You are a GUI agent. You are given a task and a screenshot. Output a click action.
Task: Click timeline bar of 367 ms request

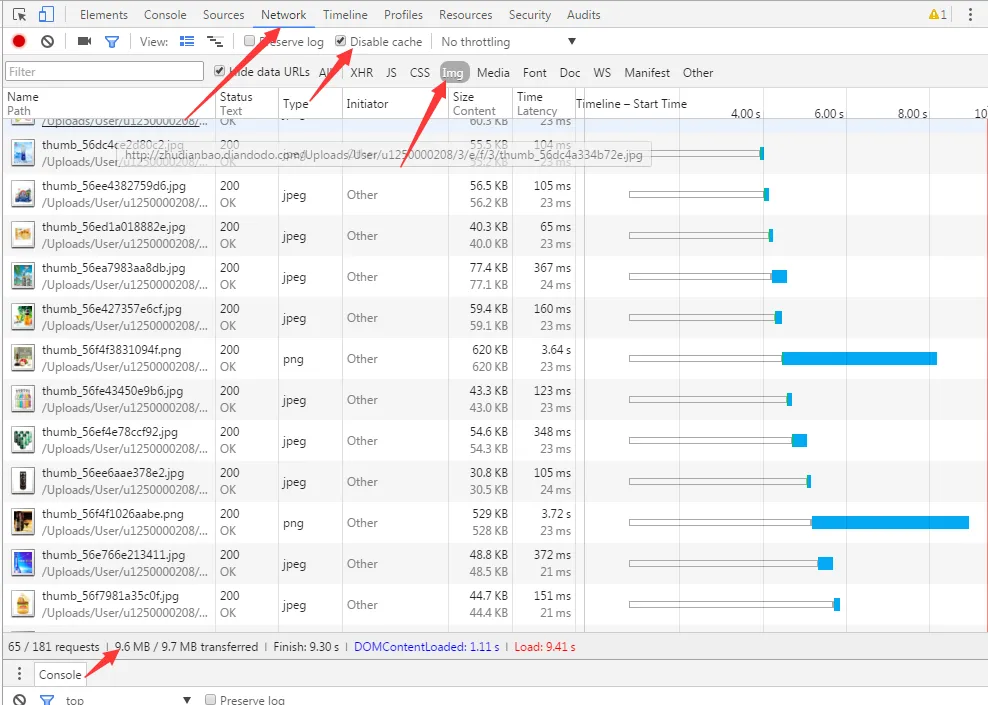pos(779,277)
